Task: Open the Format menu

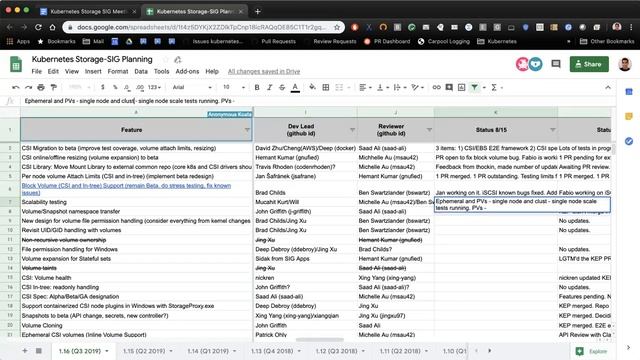Action: coord(118,71)
